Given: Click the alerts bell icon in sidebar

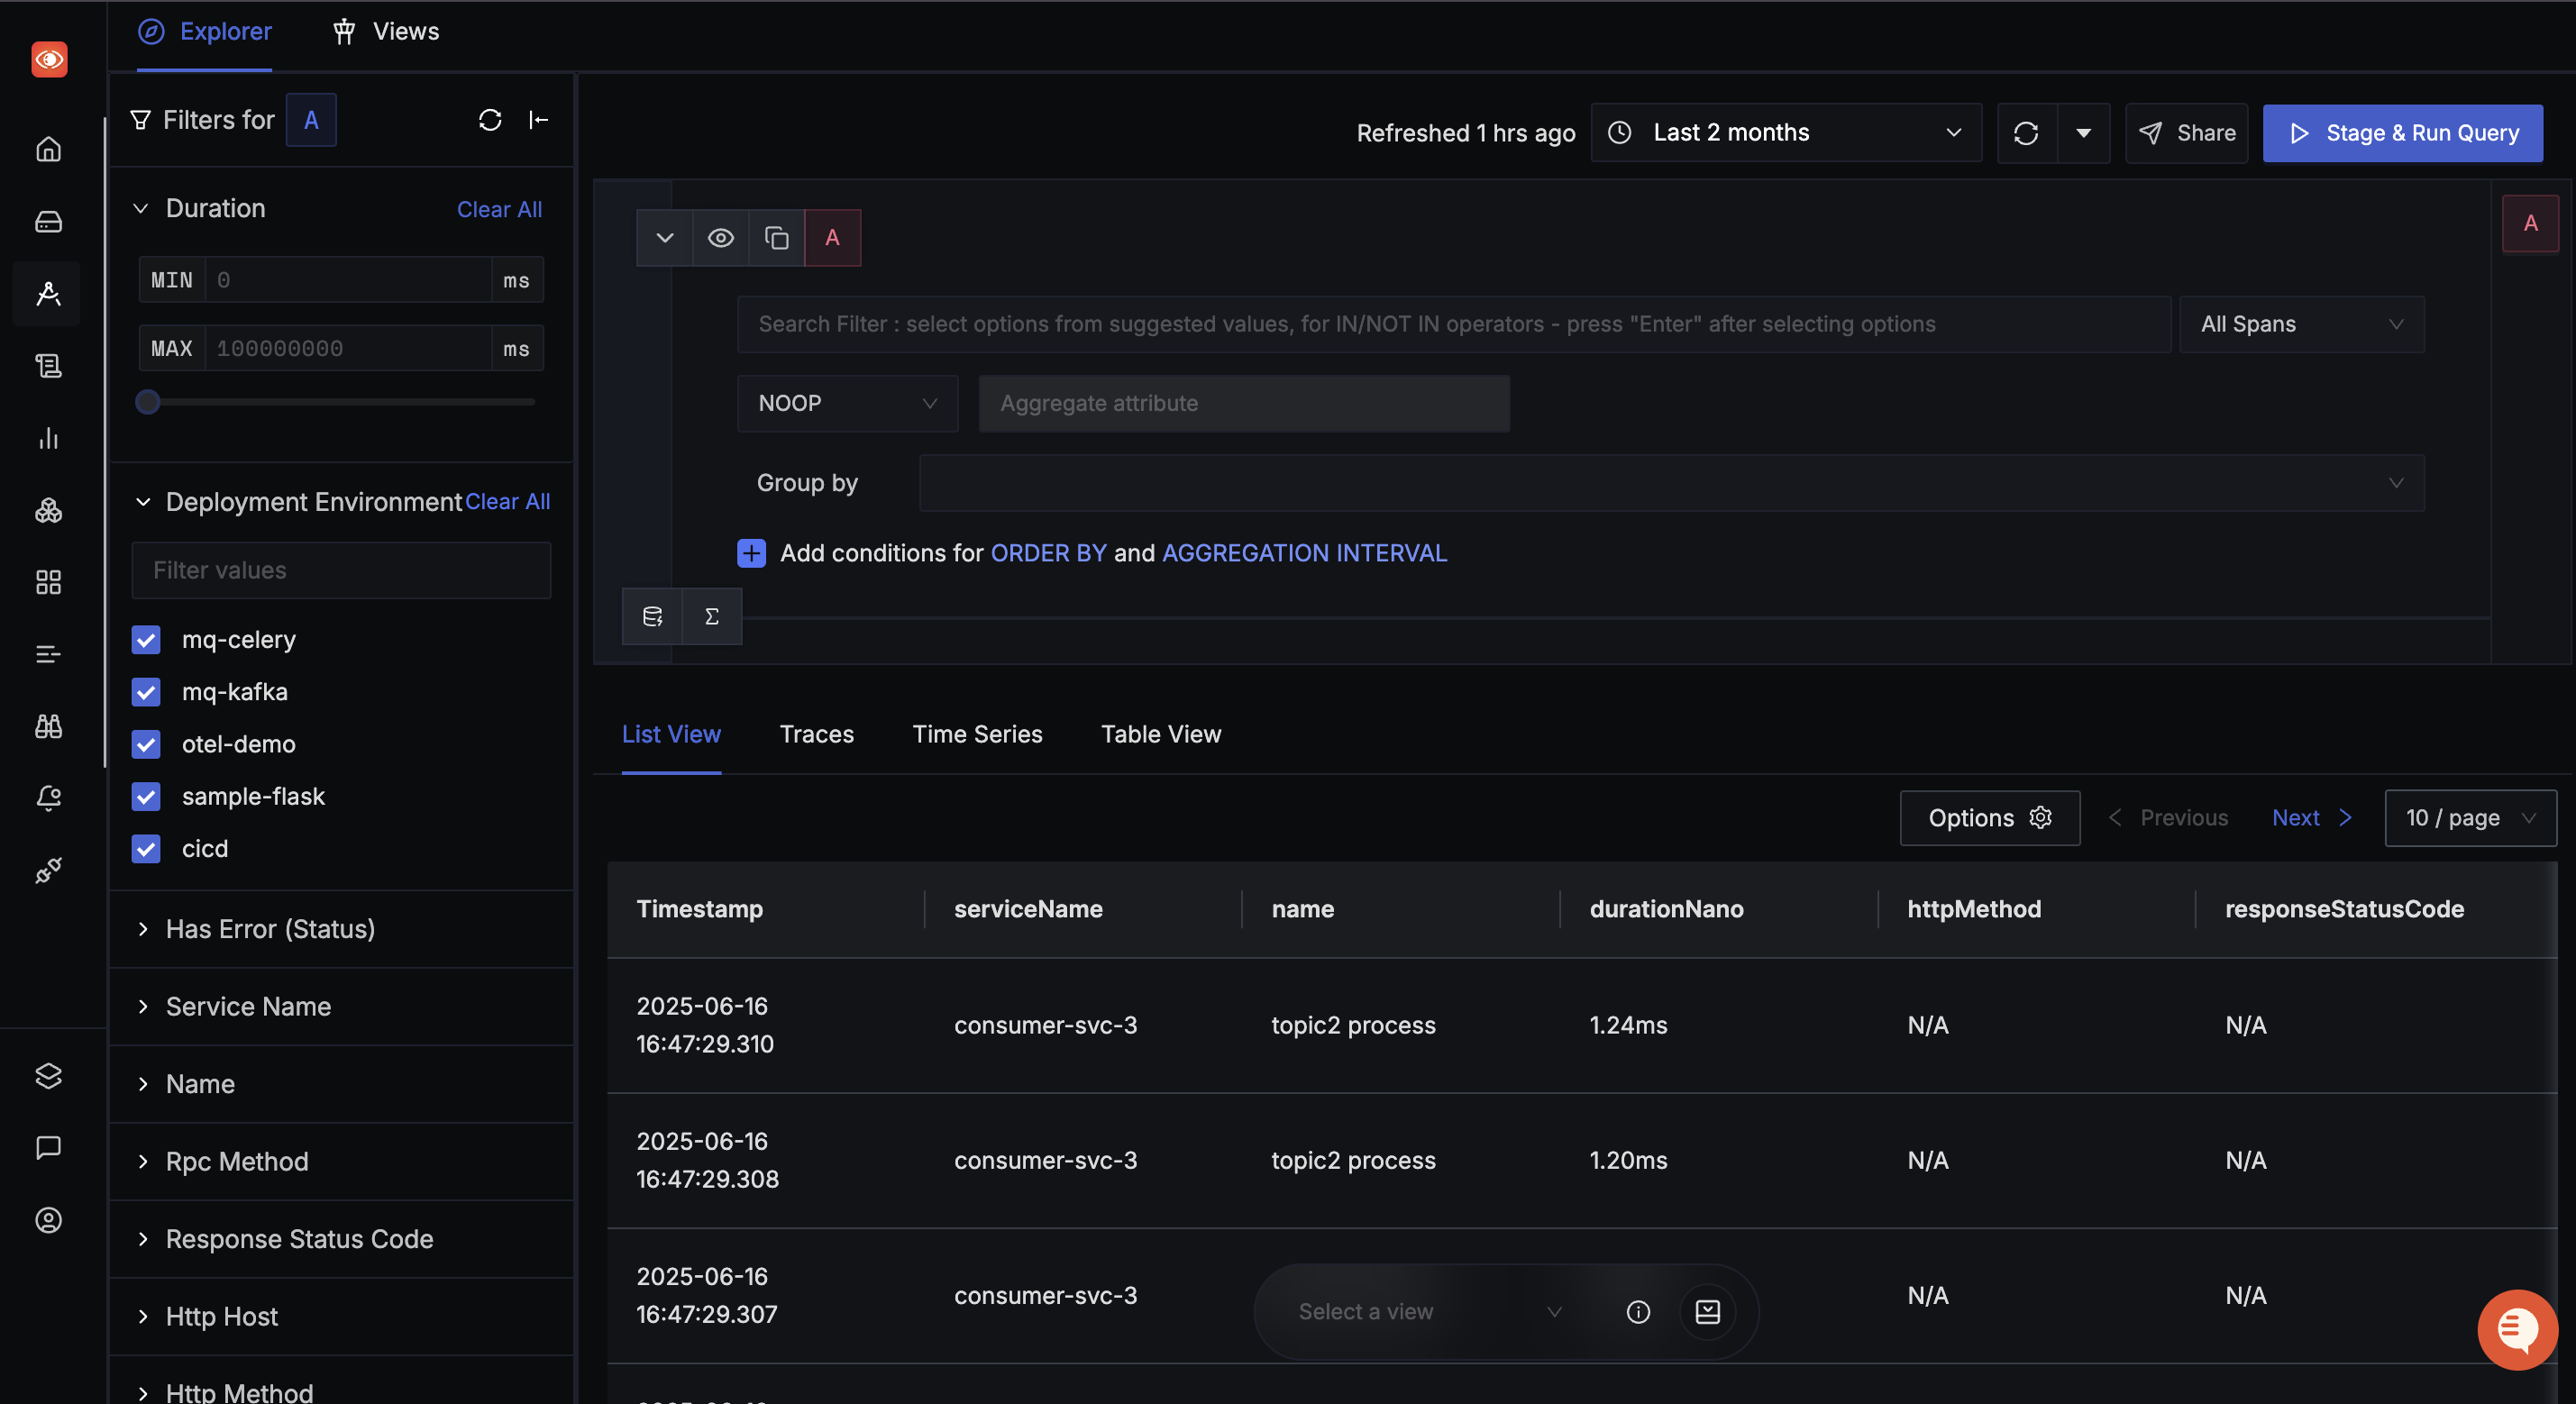Looking at the screenshot, I should coord(48,797).
